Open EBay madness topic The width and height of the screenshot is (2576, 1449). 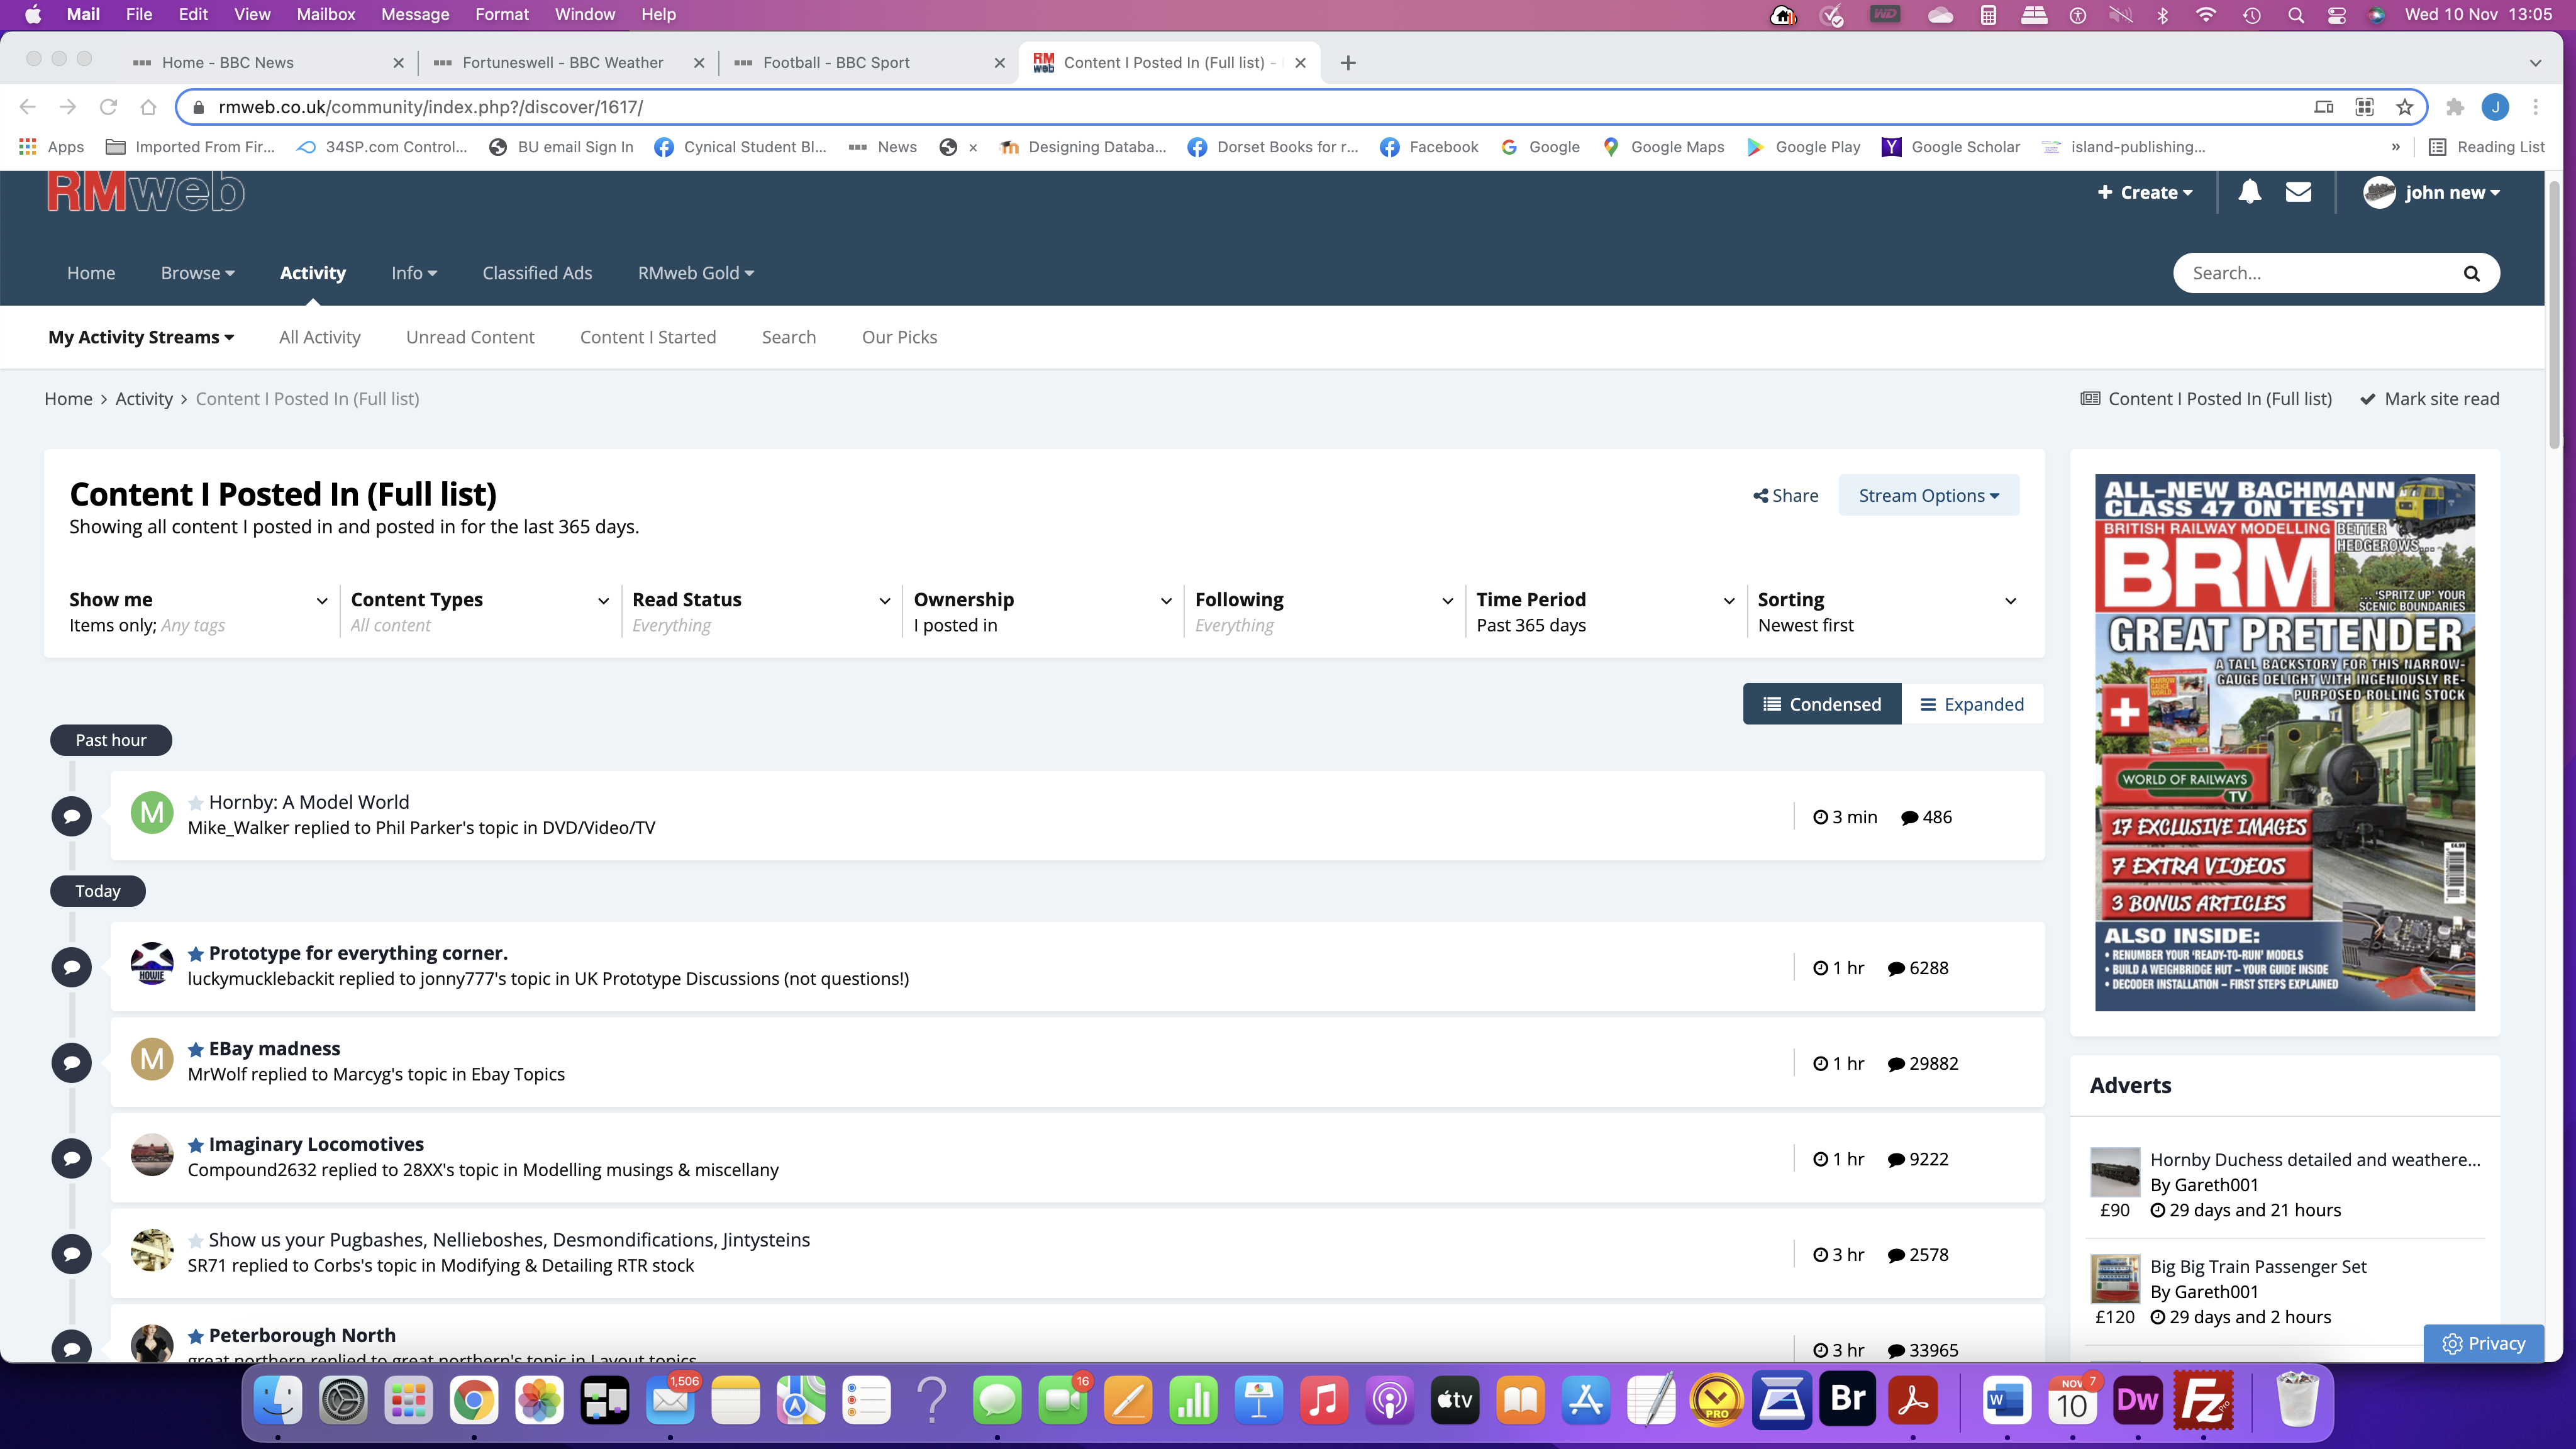tap(274, 1049)
